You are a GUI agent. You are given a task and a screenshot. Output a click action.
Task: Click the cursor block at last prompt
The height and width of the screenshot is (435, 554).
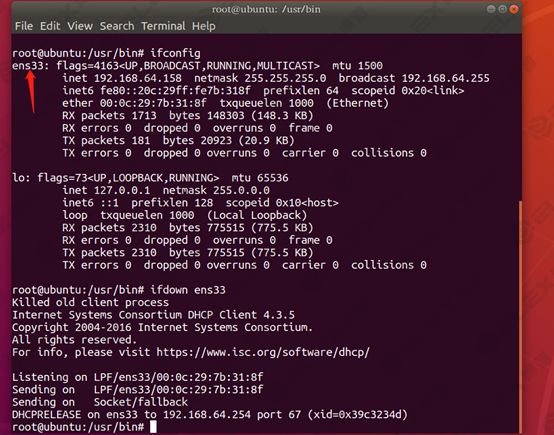coord(153,427)
